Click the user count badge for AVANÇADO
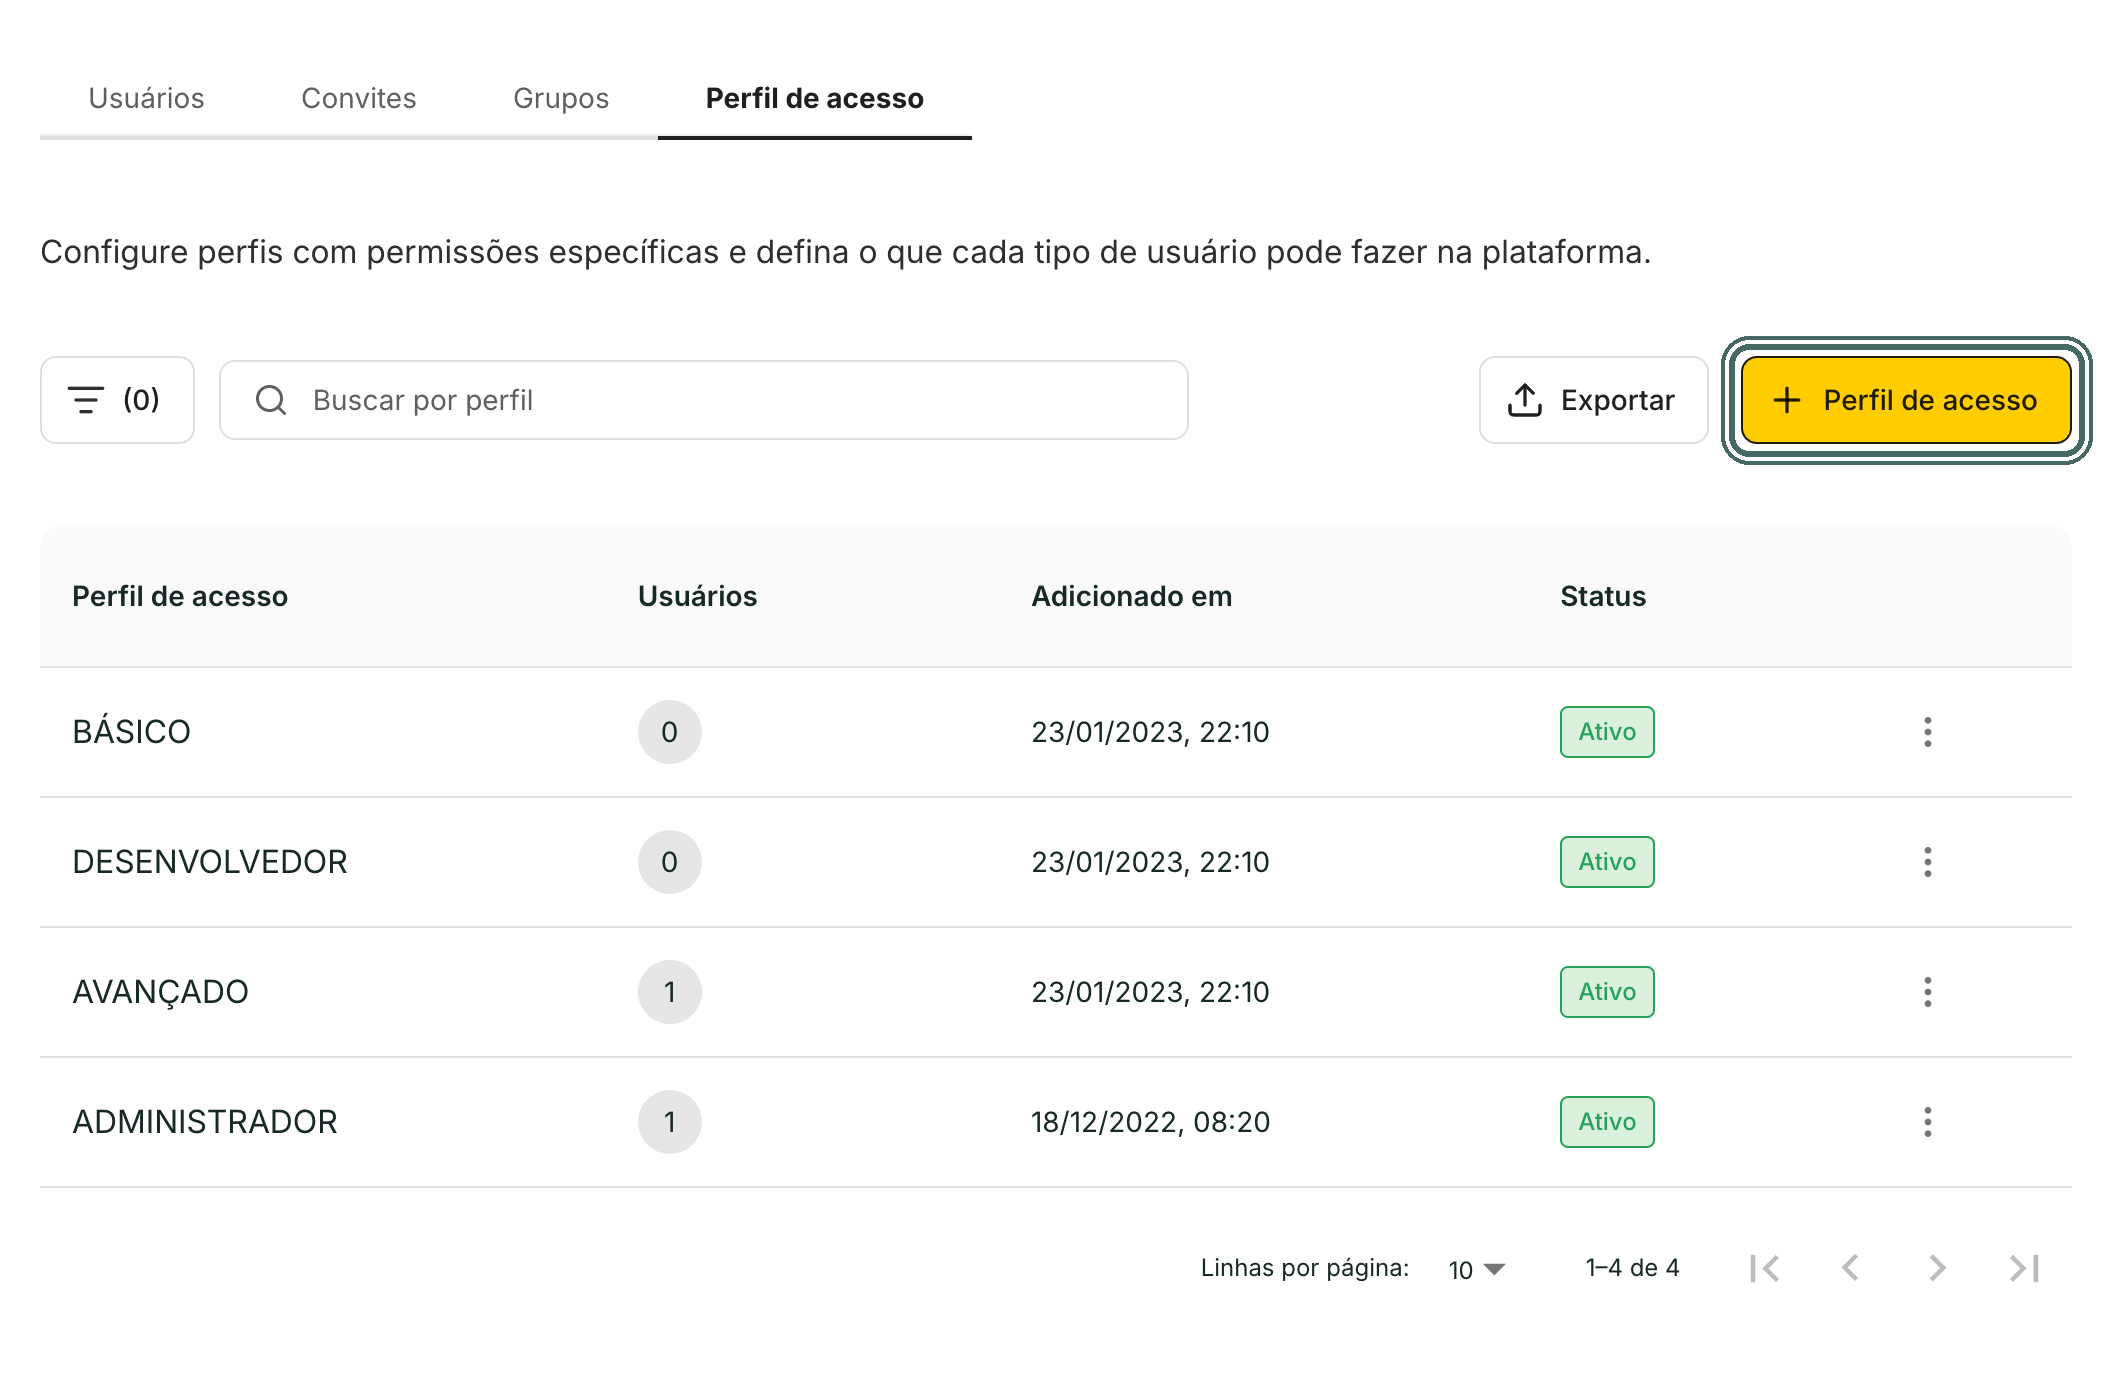Screen dimensions: 2112x1380 coord(670,992)
